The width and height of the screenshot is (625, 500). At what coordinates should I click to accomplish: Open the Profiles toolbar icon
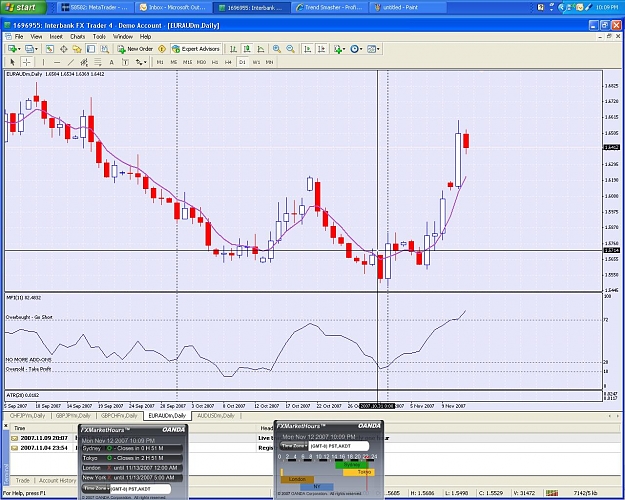click(x=29, y=49)
